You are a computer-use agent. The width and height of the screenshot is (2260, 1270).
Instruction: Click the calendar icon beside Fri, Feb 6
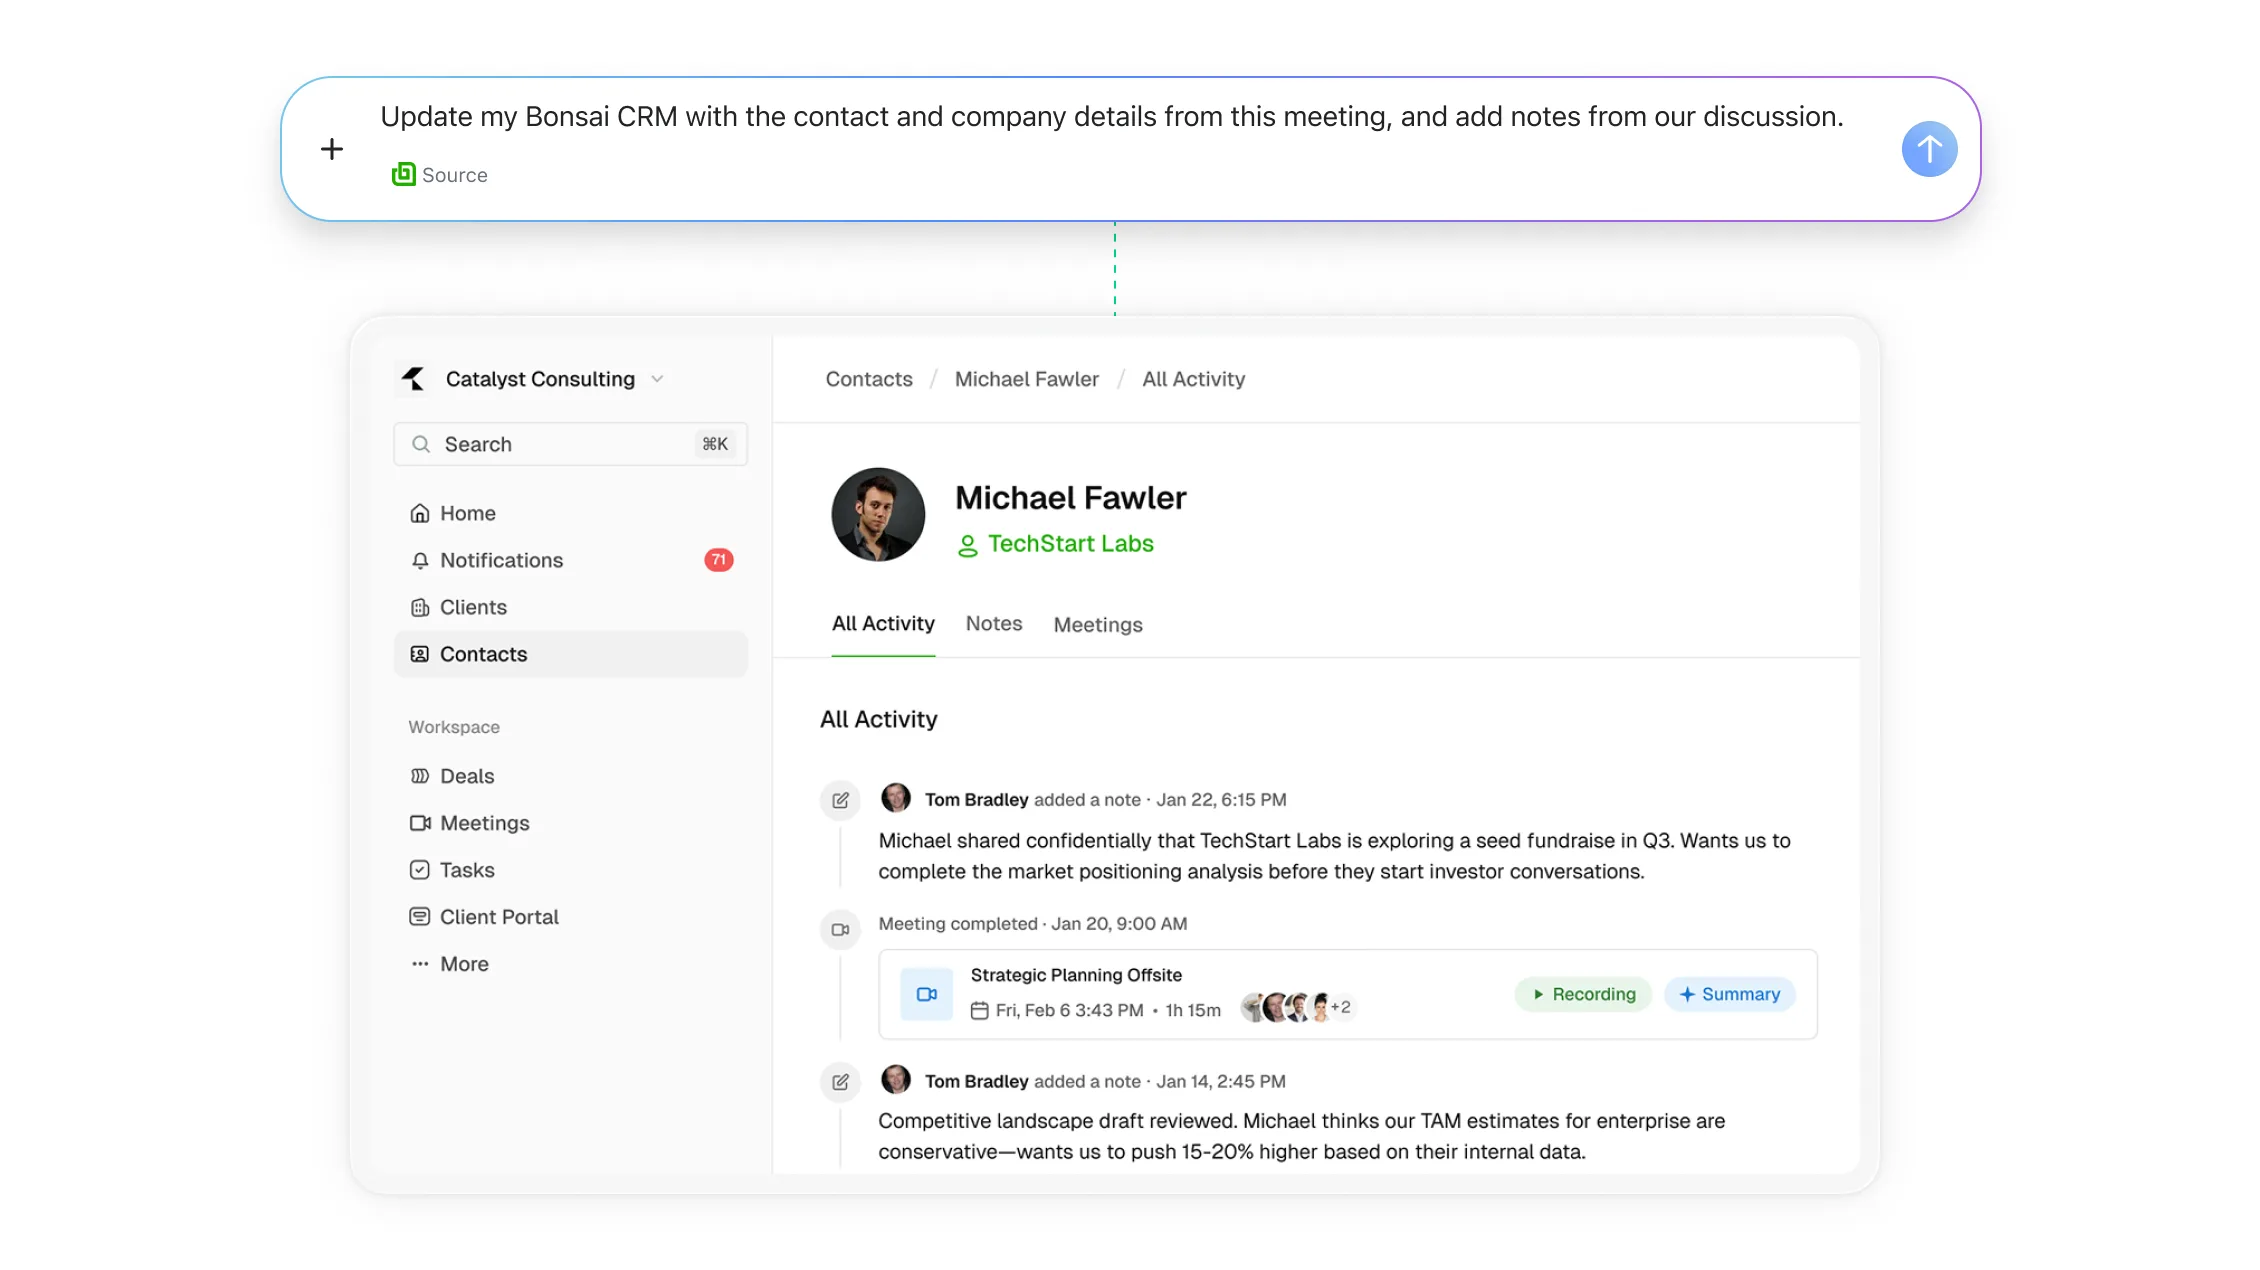tap(980, 1010)
